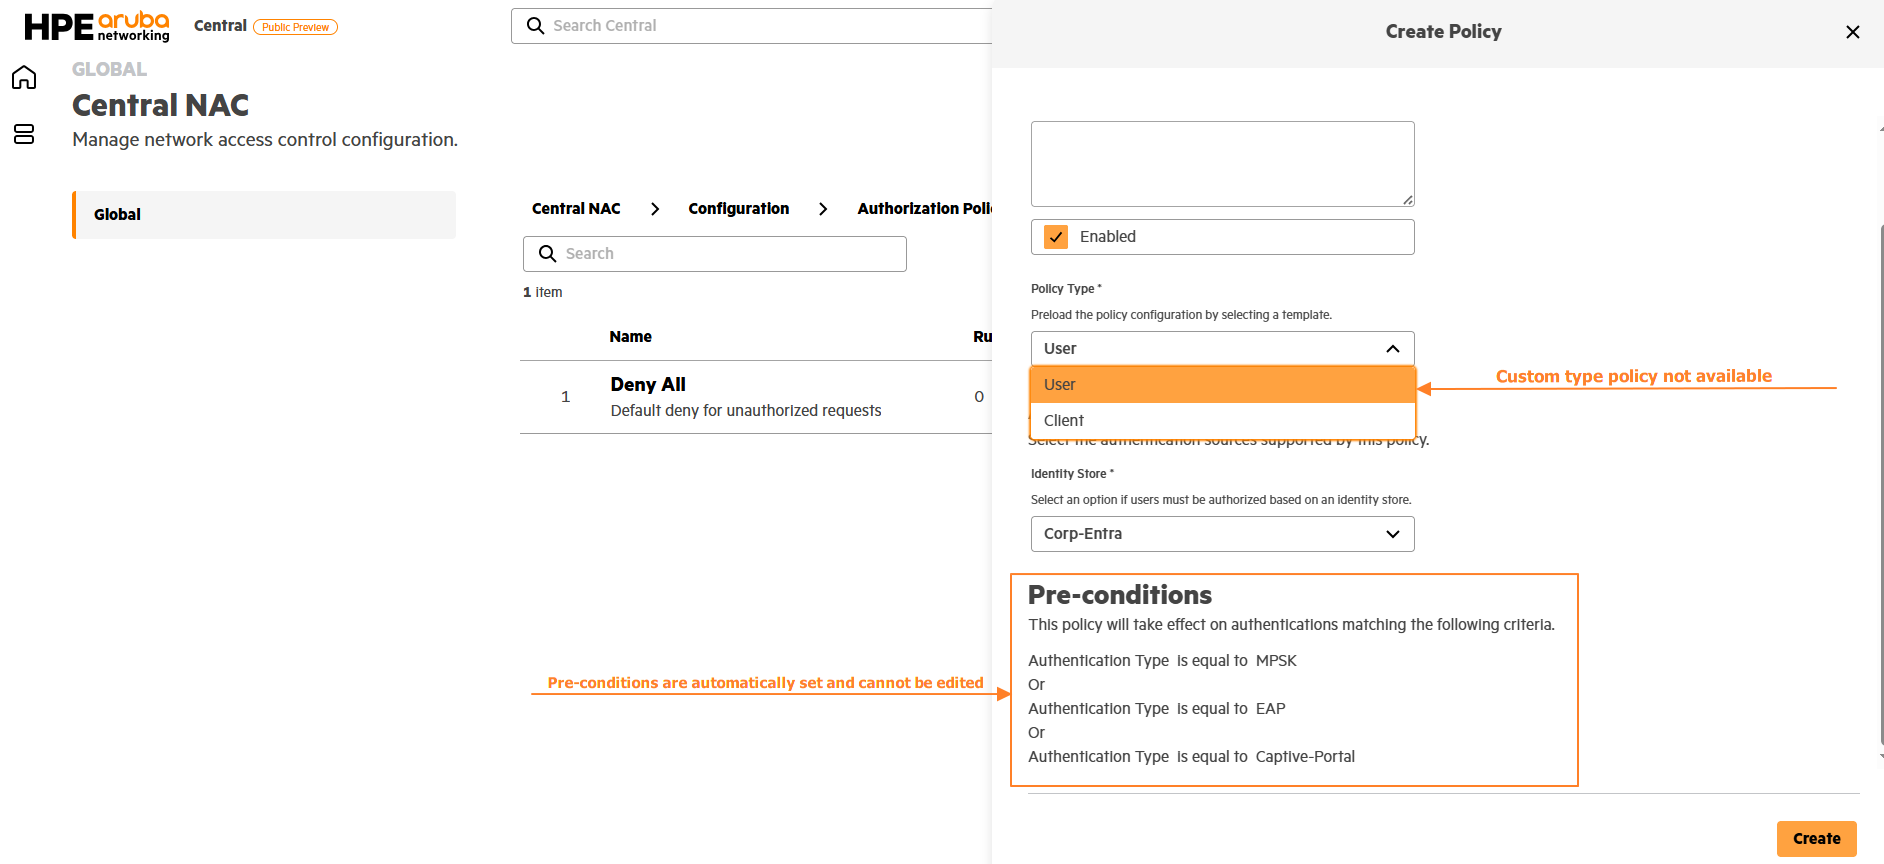The width and height of the screenshot is (1884, 864).
Task: Click the '1 item' count text
Action: click(x=543, y=292)
